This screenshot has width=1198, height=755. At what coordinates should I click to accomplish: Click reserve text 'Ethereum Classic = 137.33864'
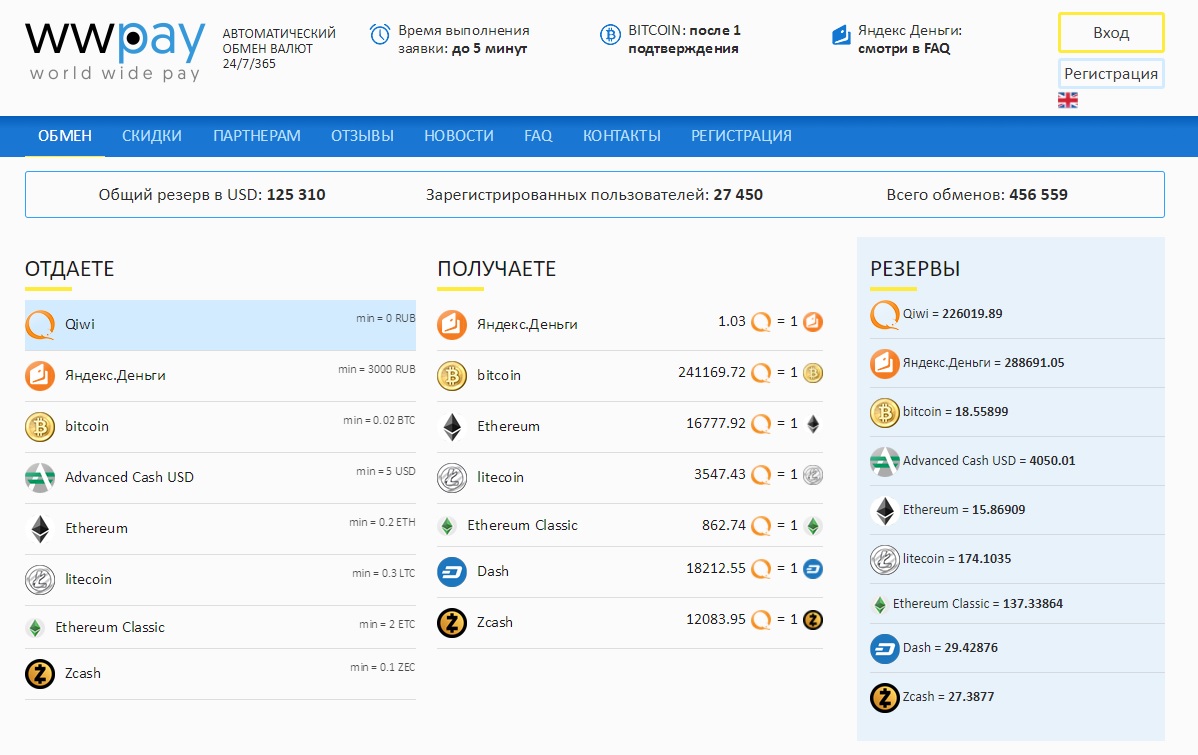click(x=977, y=604)
